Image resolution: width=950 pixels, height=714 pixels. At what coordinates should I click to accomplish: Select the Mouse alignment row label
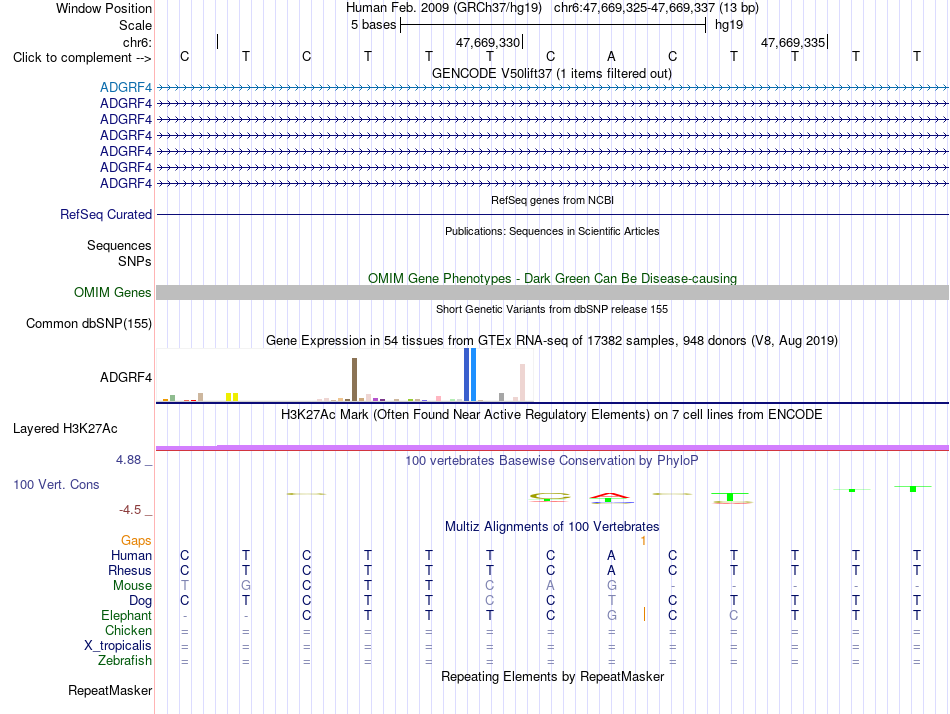[132, 586]
